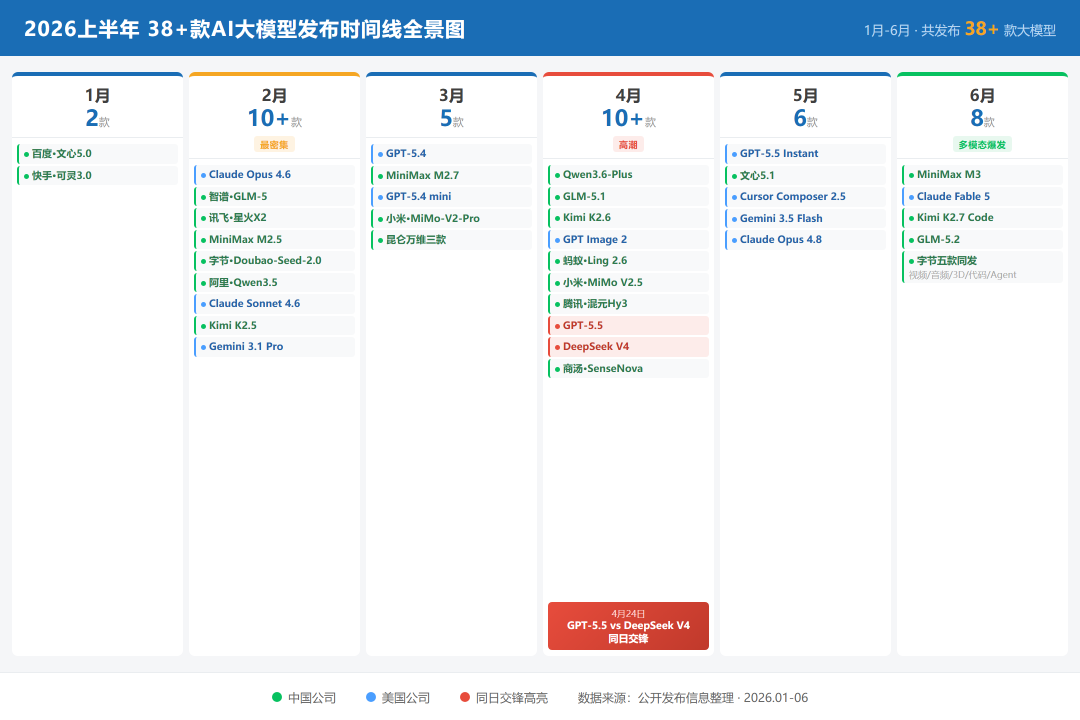Click the MiniMax M2.7 item

(x=451, y=175)
